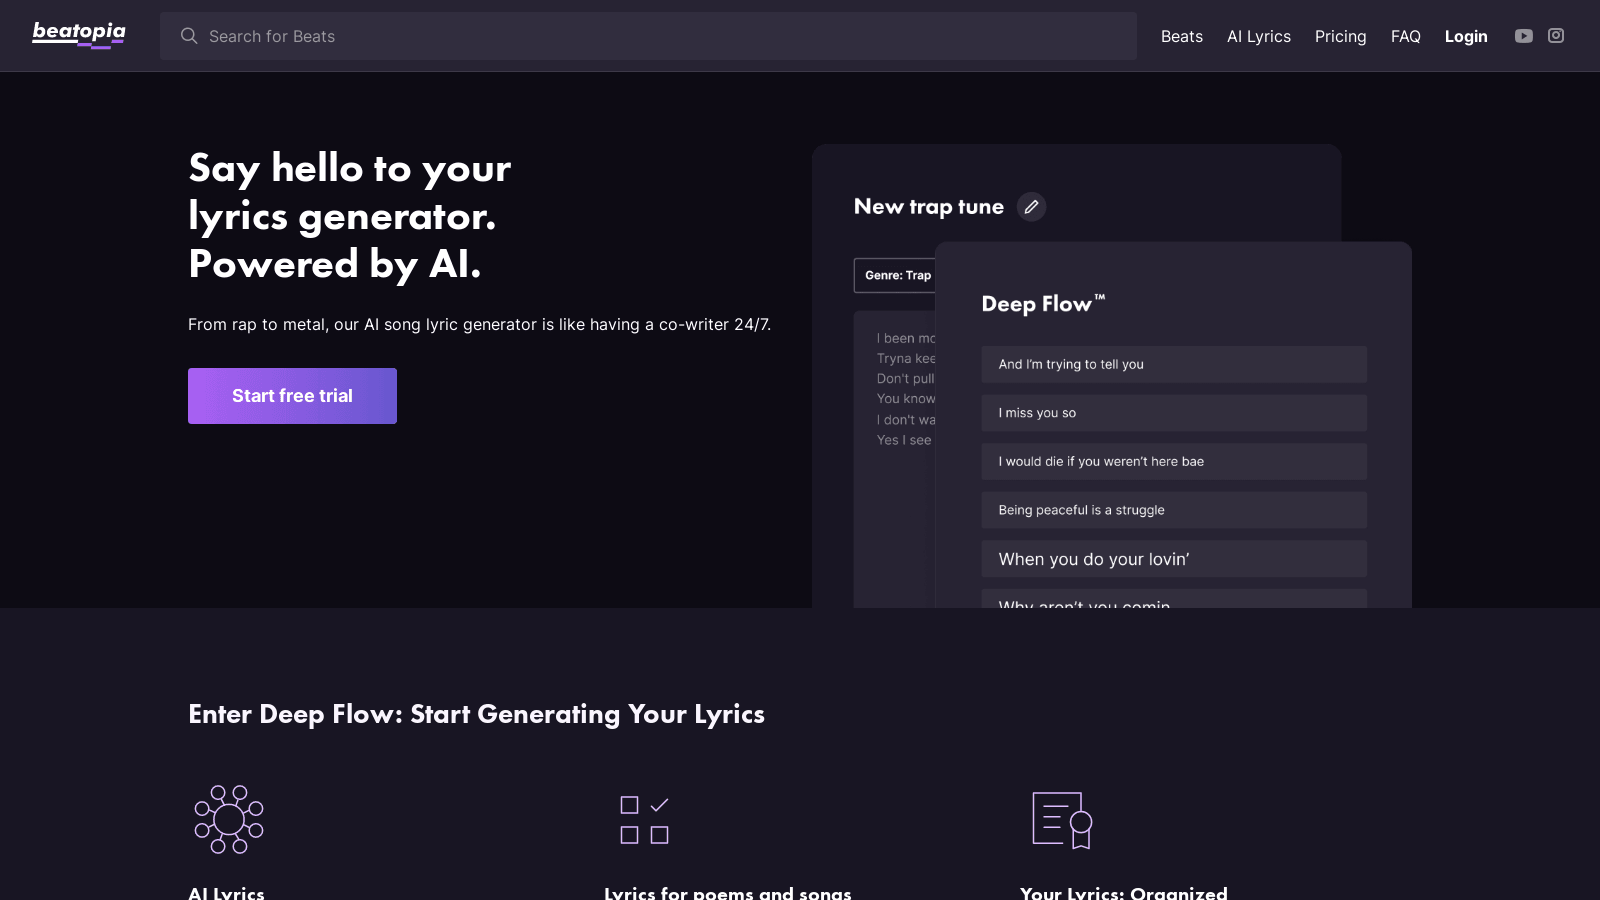
Task: Go to AI Lyrics page
Action: (x=1259, y=36)
